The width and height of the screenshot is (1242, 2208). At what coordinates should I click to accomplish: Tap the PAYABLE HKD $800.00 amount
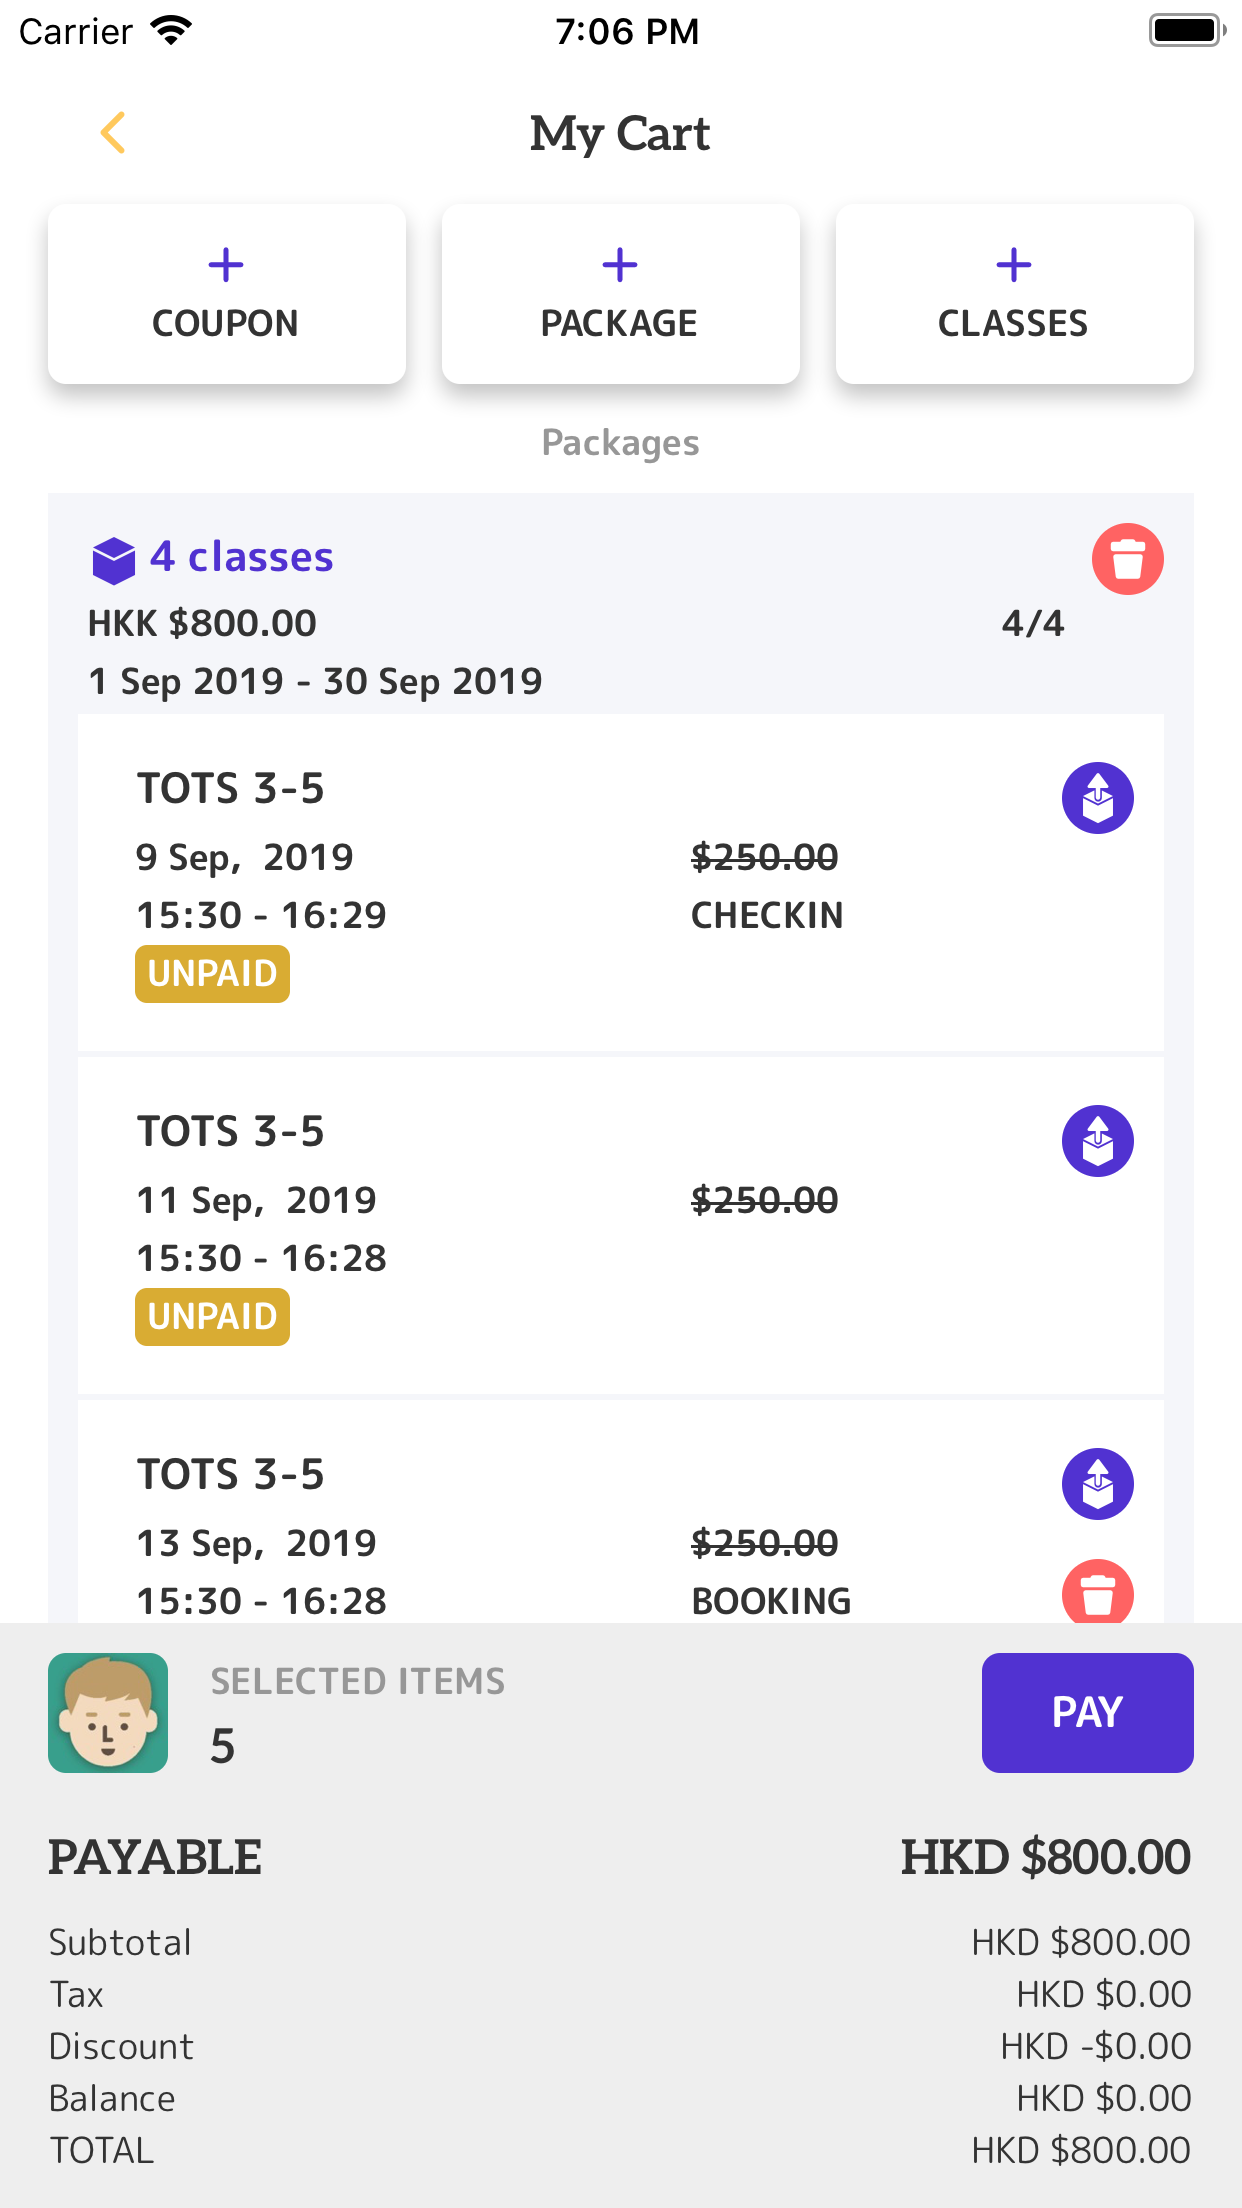[x=1045, y=1857]
